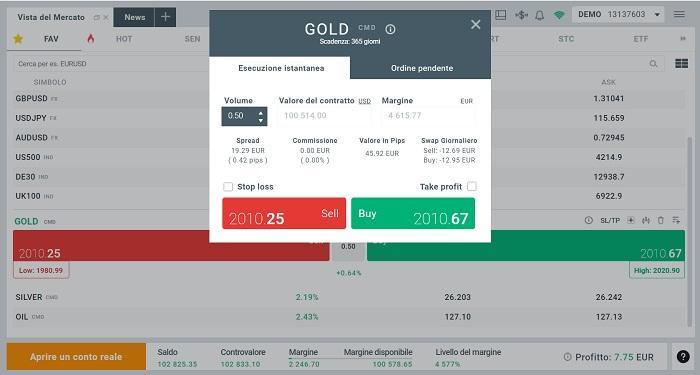Select the Vista del Mercato tab
This screenshot has height=375, width=700.
51,17
